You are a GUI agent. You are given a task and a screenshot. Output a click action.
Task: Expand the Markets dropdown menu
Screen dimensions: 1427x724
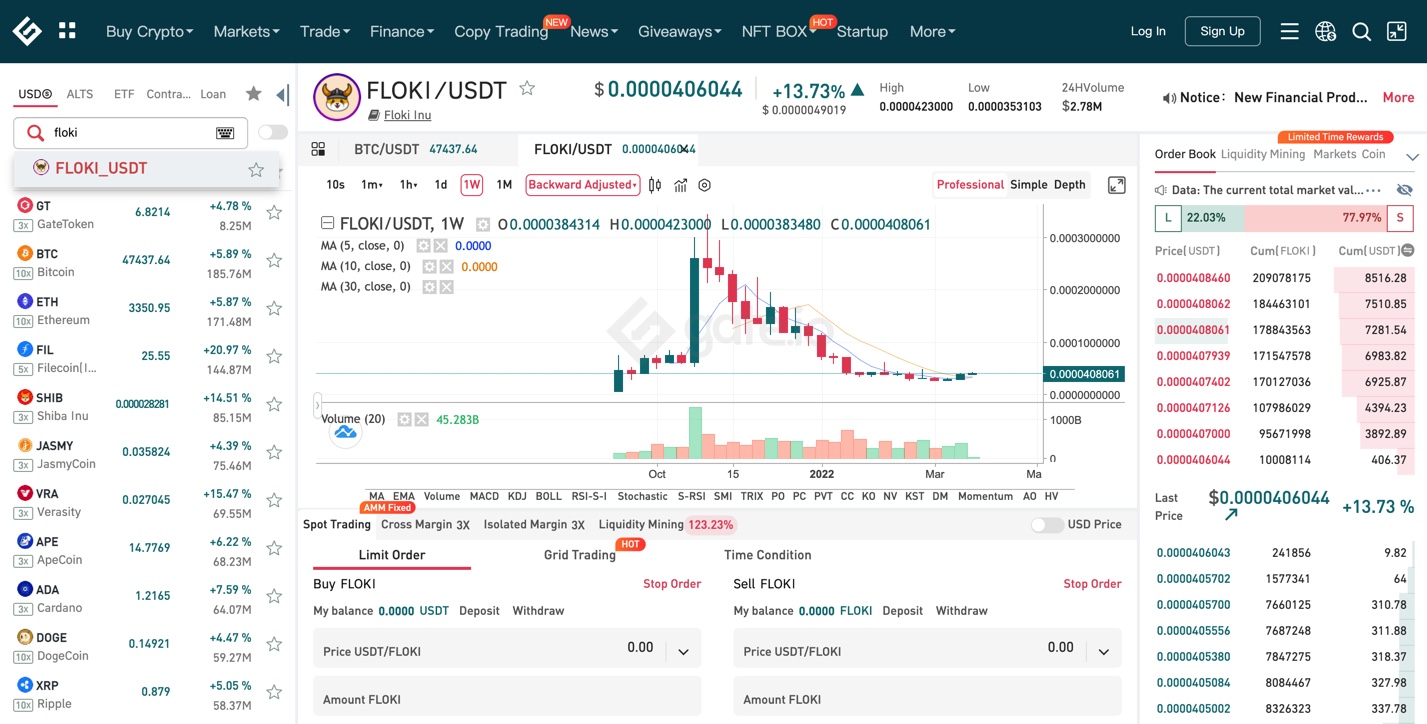click(x=246, y=31)
